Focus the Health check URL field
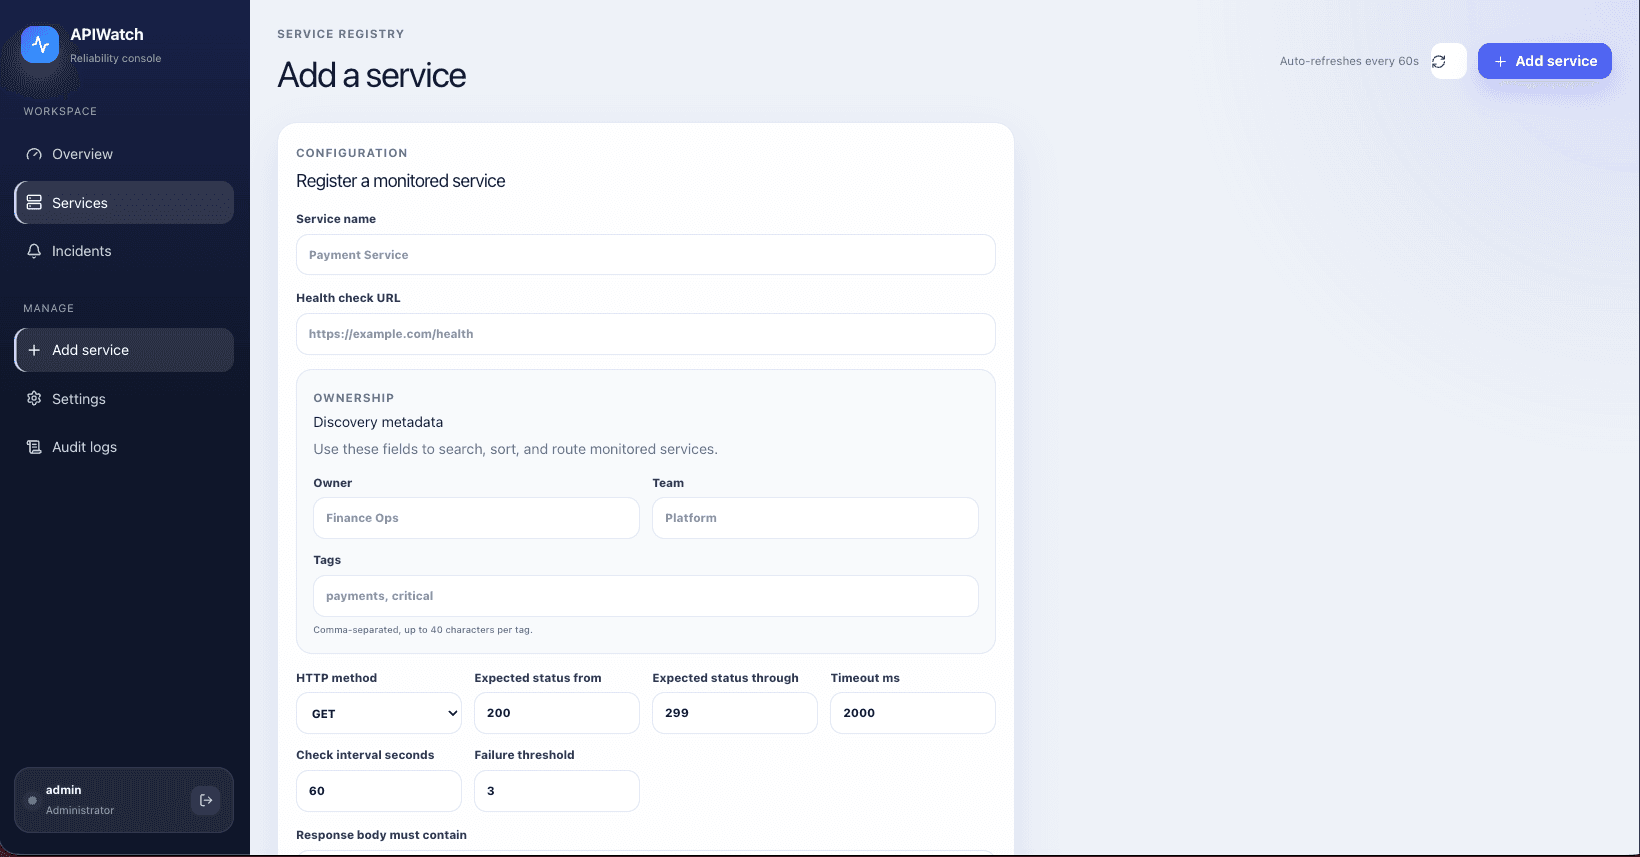 tap(646, 334)
